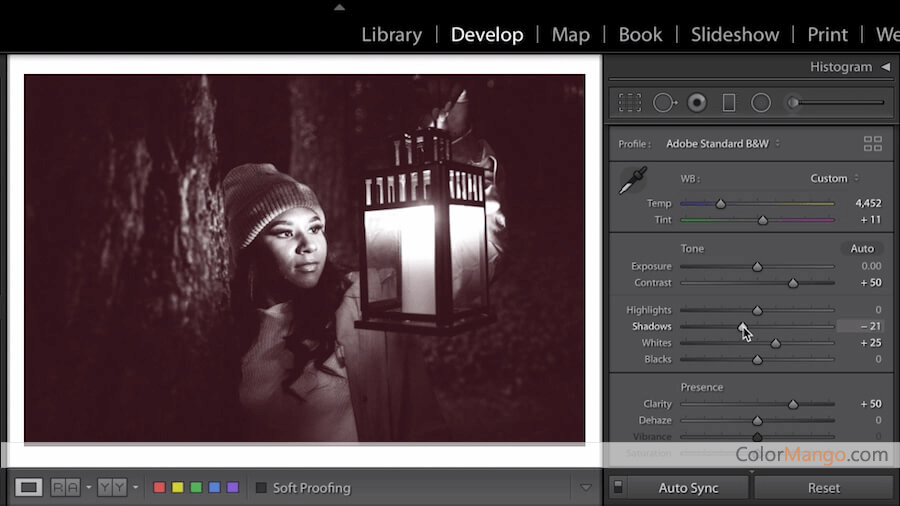The height and width of the screenshot is (506, 900).
Task: Pick the White Balance eyedropper tool
Action: (x=632, y=182)
